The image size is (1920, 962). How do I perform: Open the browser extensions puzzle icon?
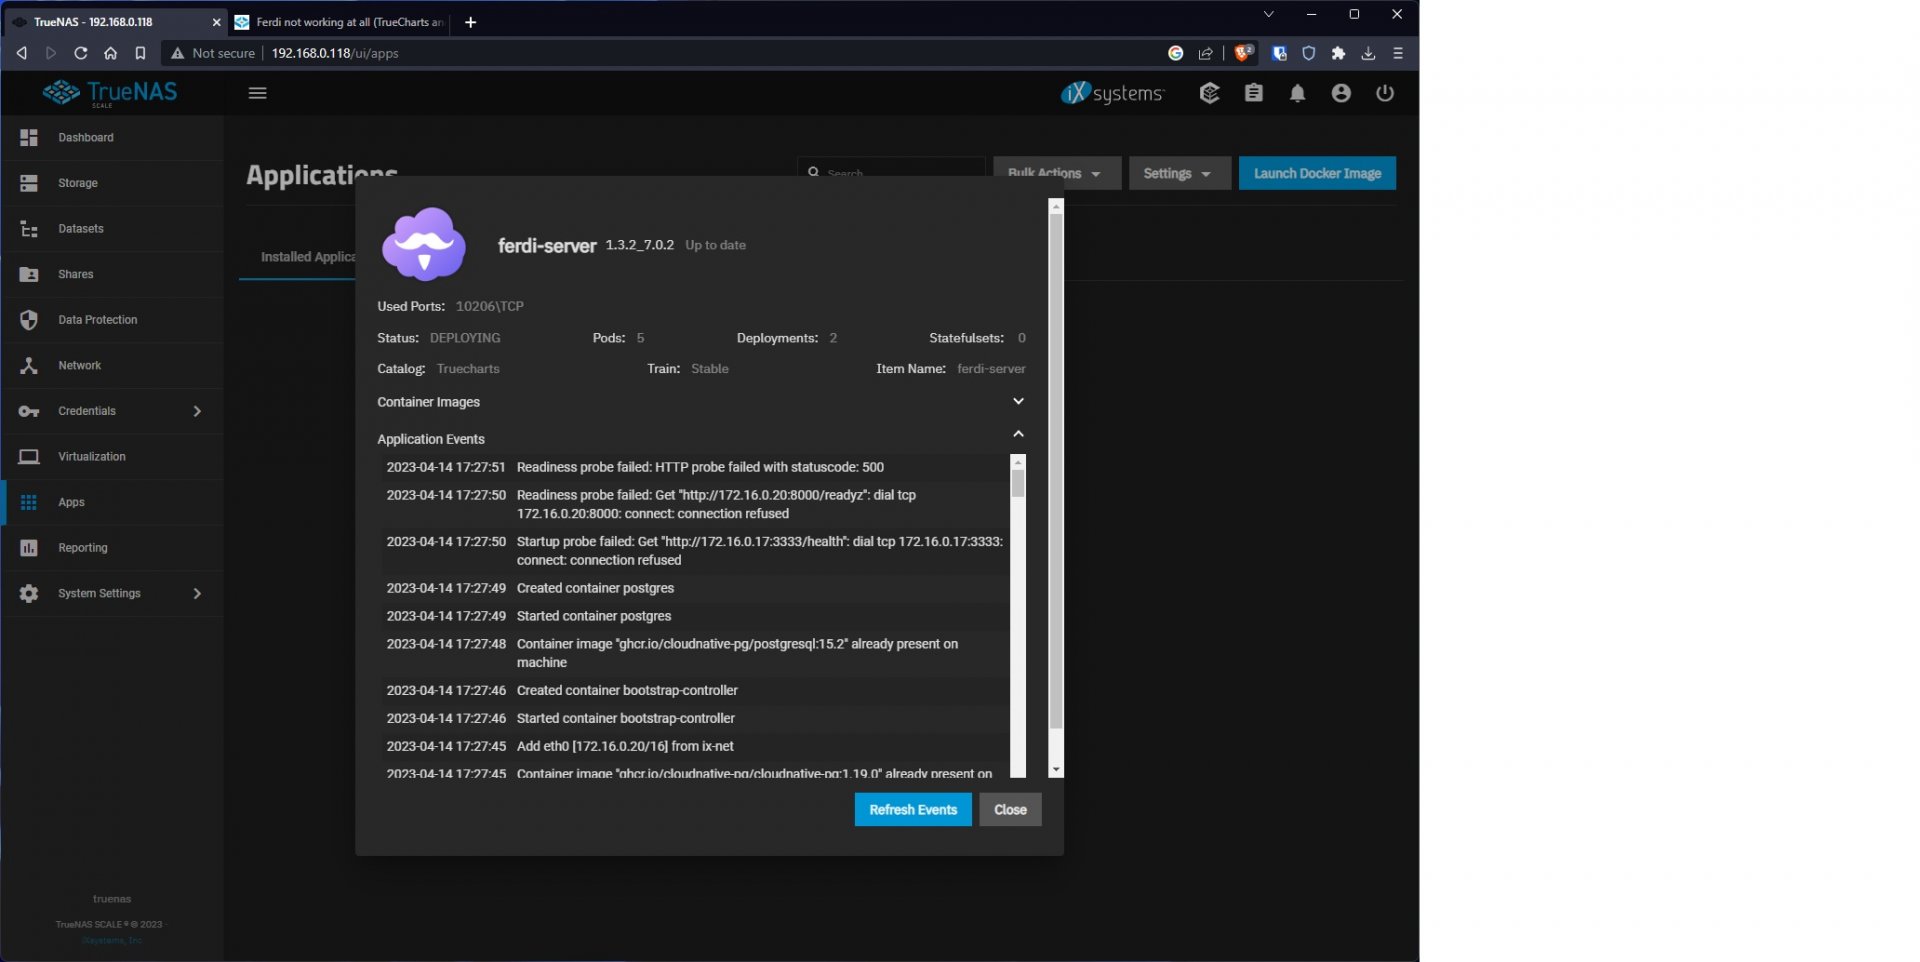[1338, 53]
